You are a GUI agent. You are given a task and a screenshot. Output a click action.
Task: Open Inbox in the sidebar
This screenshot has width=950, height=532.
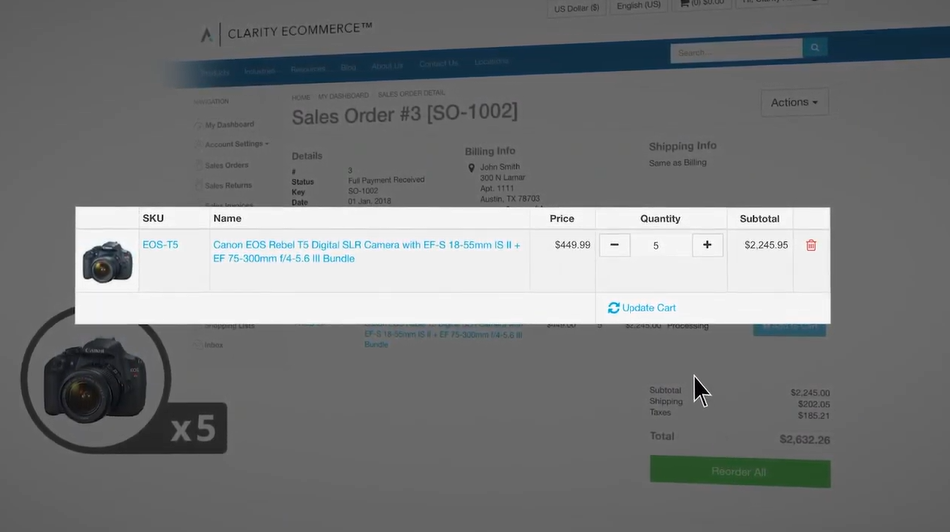[x=214, y=345]
